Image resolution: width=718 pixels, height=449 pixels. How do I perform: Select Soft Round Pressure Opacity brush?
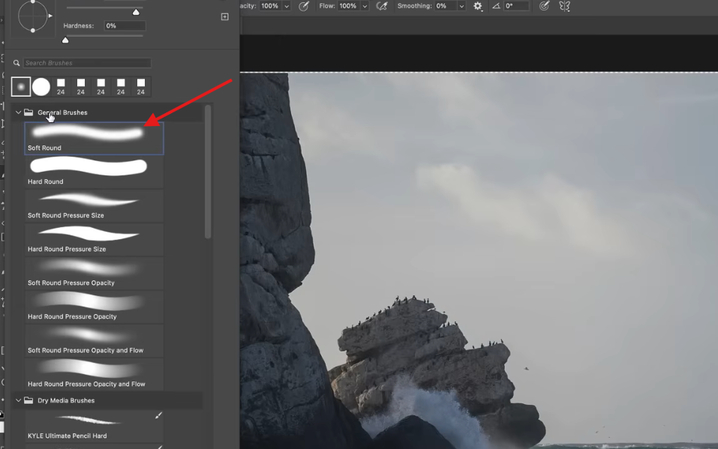94,273
